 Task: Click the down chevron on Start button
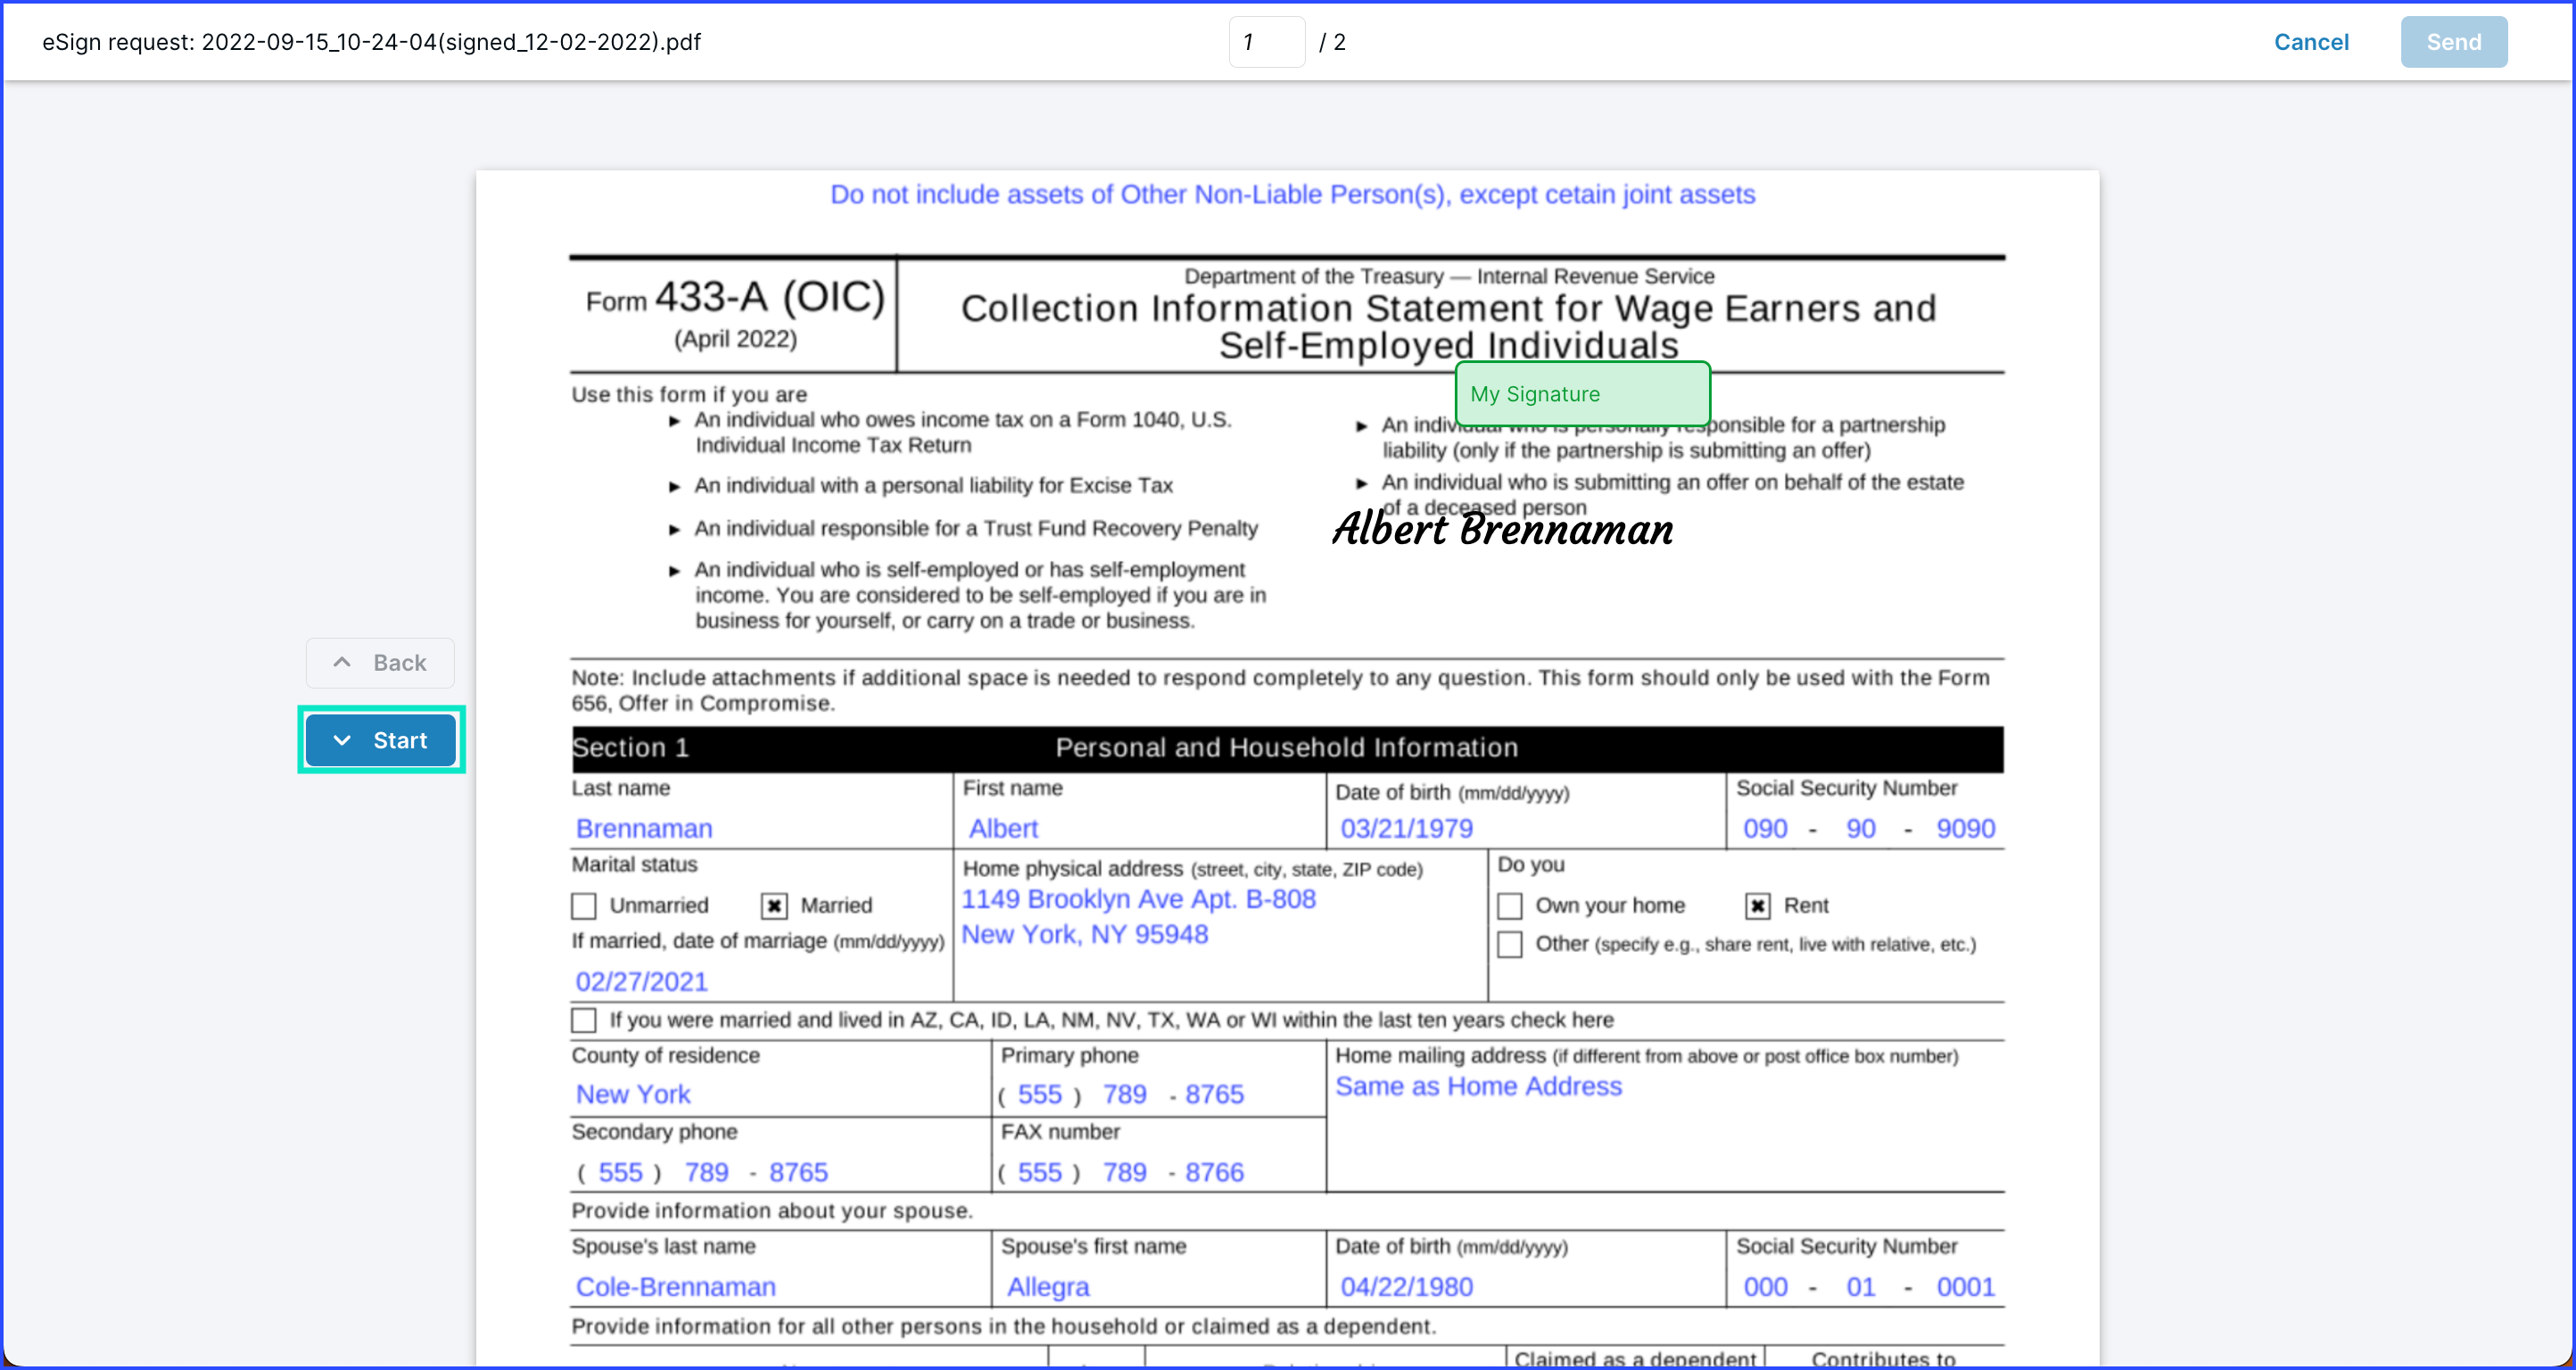tap(342, 740)
